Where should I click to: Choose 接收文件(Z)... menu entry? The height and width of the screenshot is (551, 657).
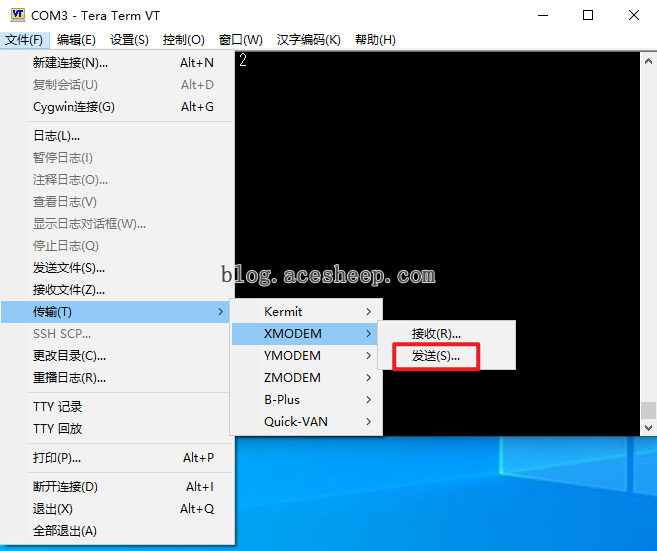click(117, 290)
